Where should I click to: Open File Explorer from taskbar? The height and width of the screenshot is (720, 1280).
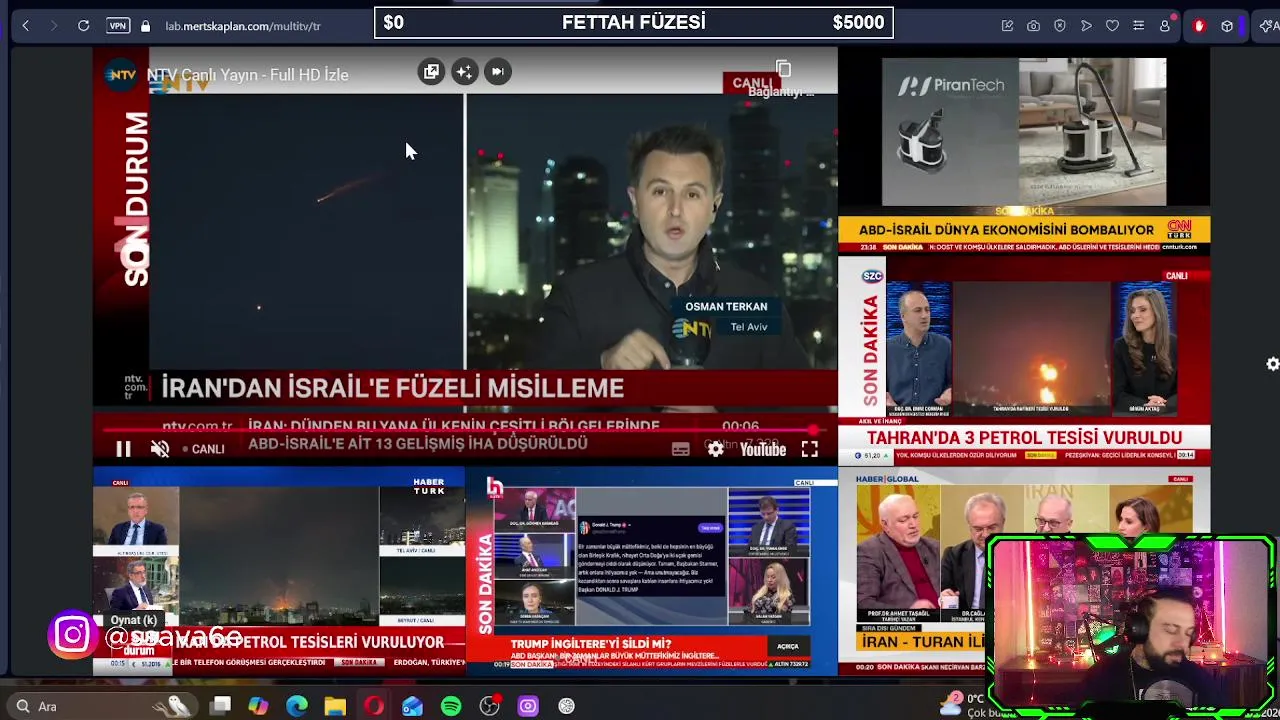335,706
